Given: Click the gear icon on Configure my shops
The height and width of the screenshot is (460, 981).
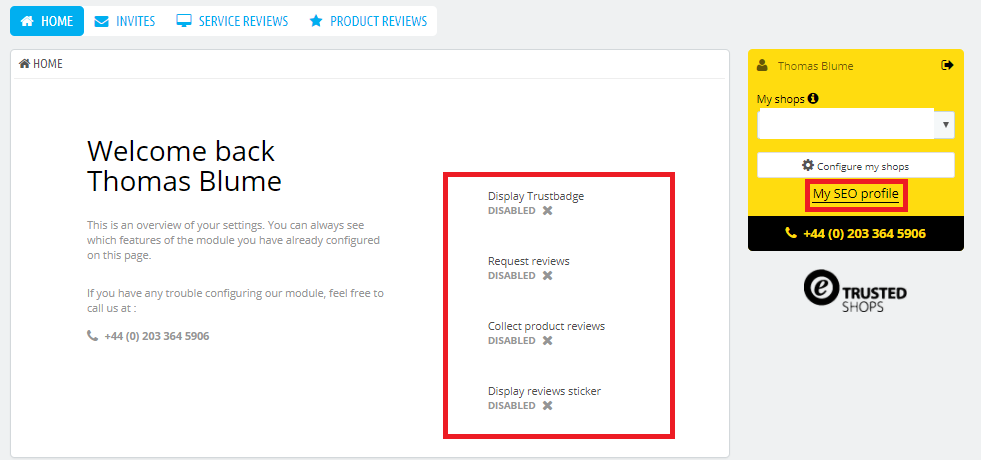Looking at the screenshot, I should click(x=808, y=165).
